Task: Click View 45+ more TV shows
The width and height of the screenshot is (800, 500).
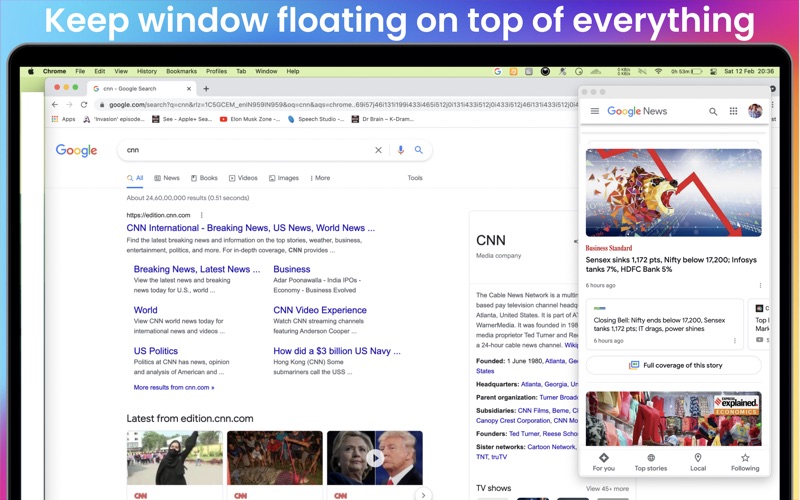Action: (607, 489)
